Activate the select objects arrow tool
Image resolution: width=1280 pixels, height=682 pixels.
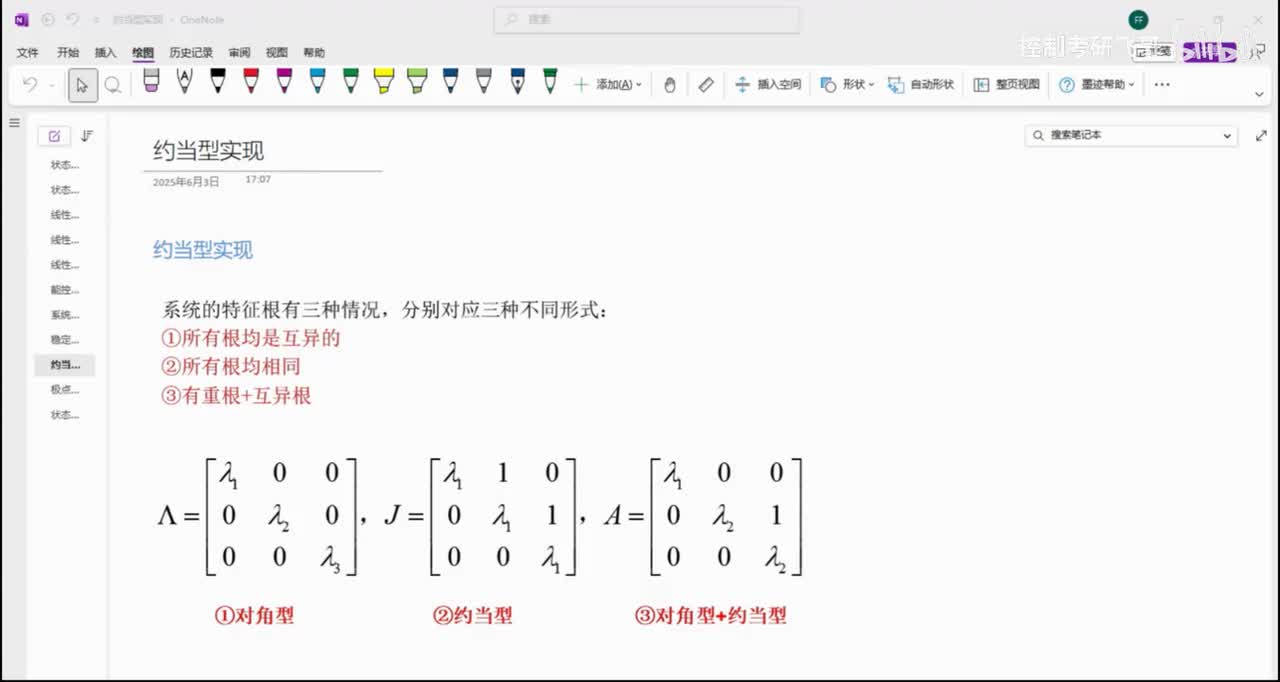[x=82, y=85]
